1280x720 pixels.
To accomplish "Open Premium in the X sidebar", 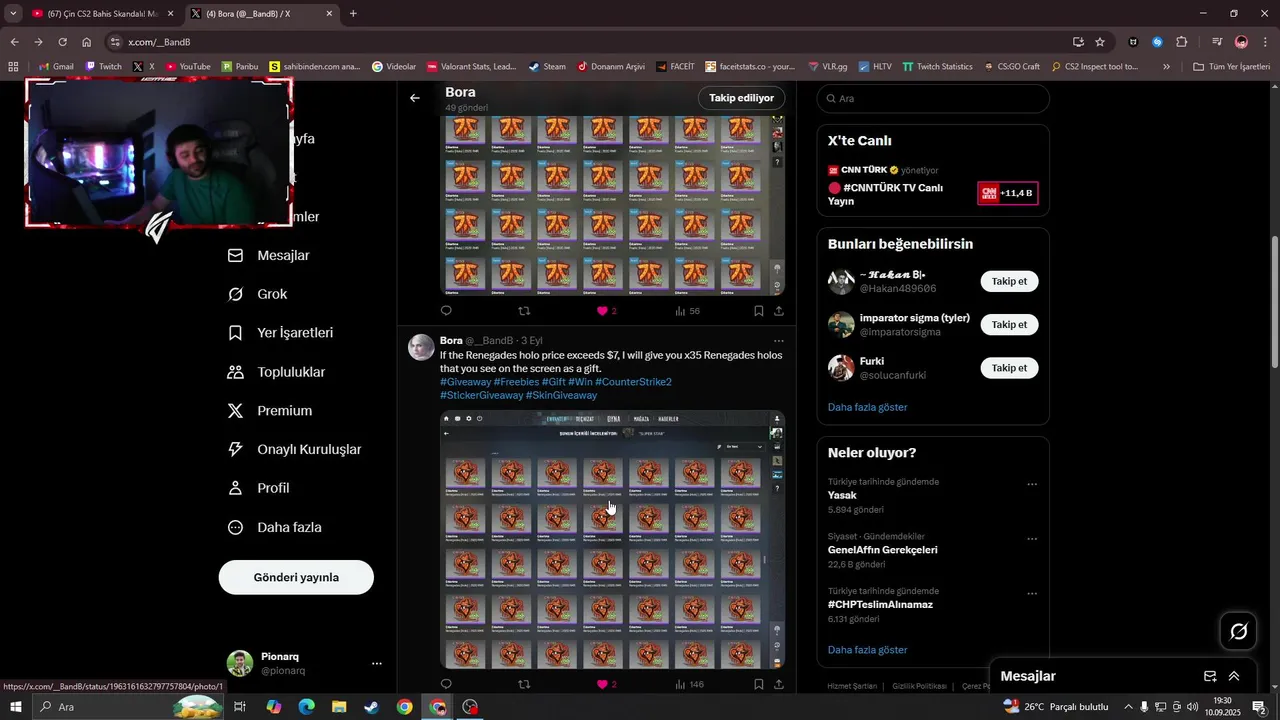I will pos(270,411).
